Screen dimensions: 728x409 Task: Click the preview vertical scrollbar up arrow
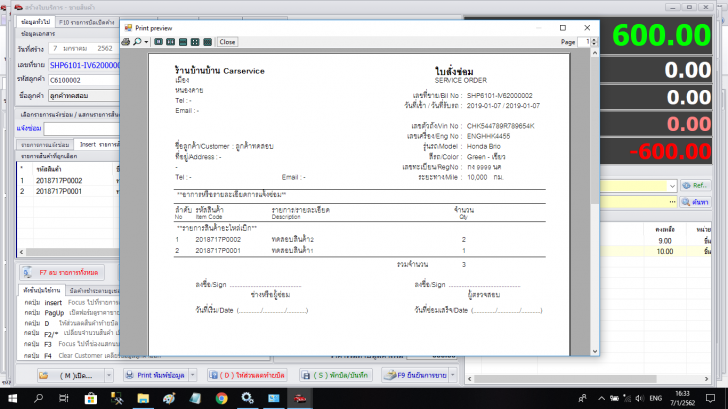(595, 53)
